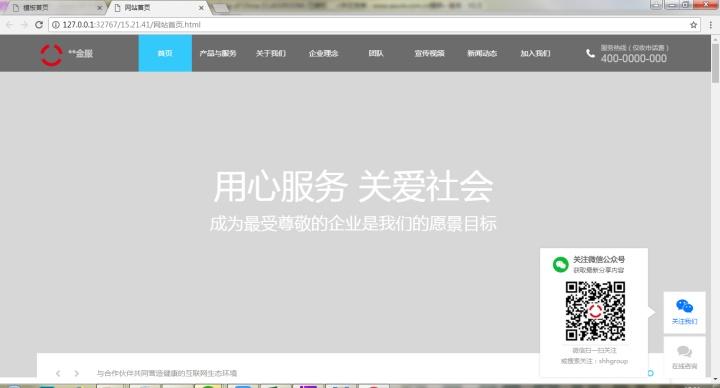Click the 400-0000-000 hotline number
Viewport: 720px width, 388px height.
634,58
